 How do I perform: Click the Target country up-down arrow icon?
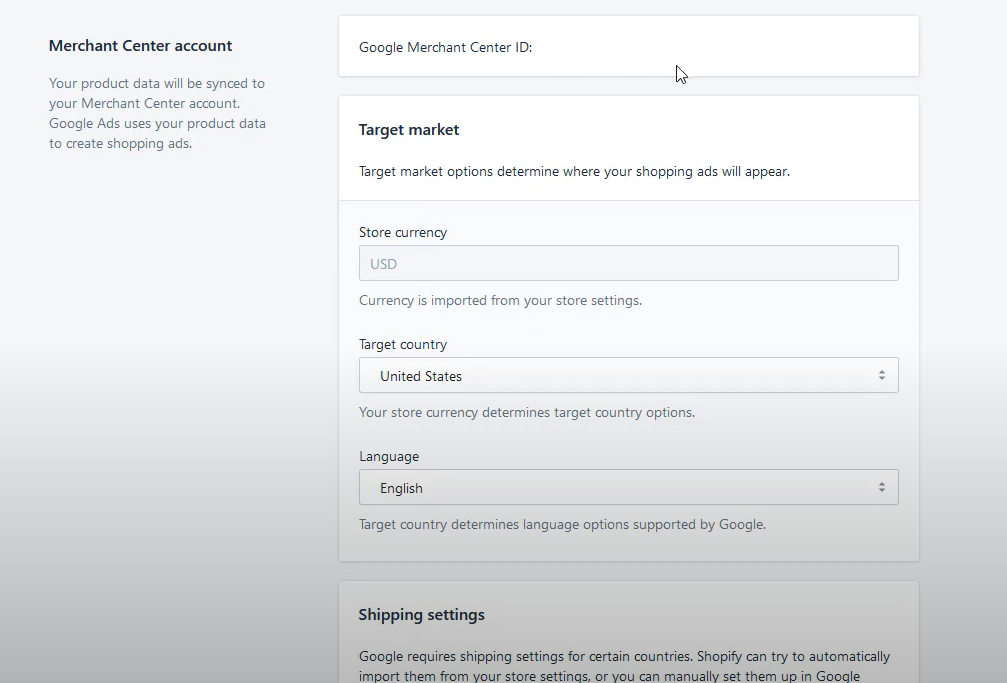882,376
